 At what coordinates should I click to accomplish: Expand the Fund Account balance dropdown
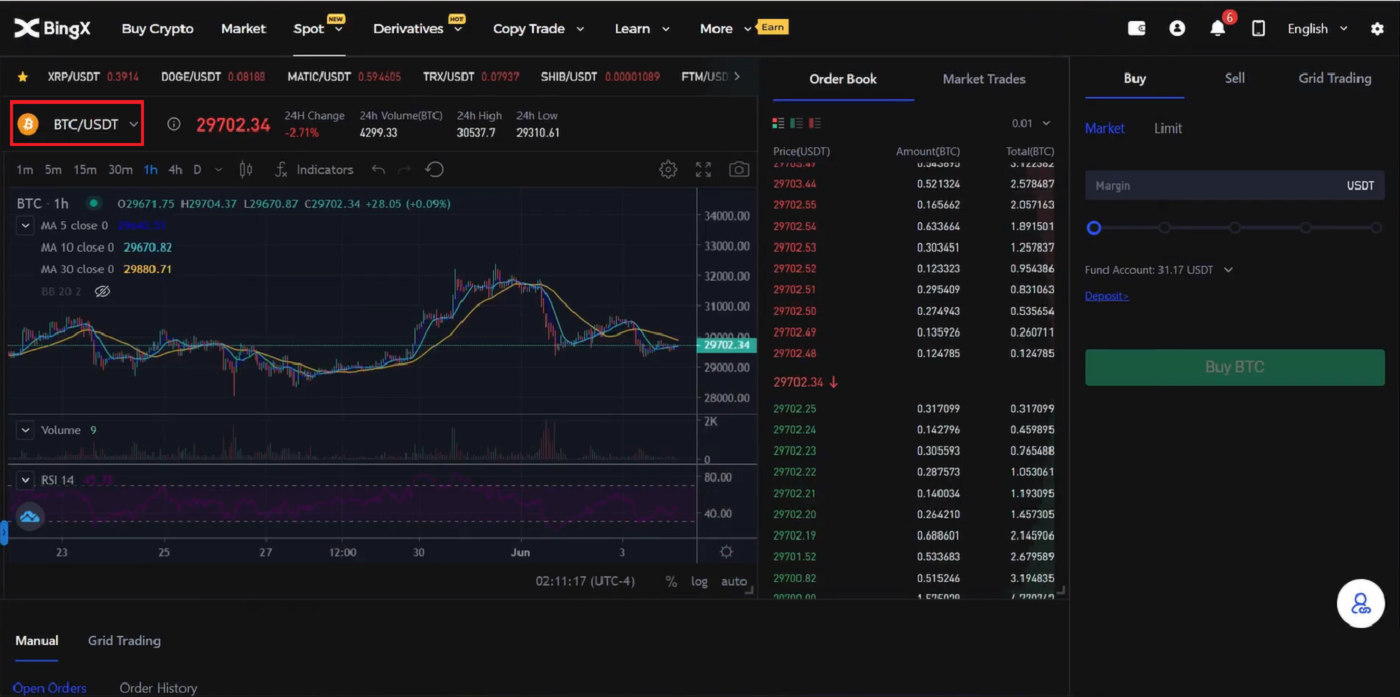[x=1228, y=270]
